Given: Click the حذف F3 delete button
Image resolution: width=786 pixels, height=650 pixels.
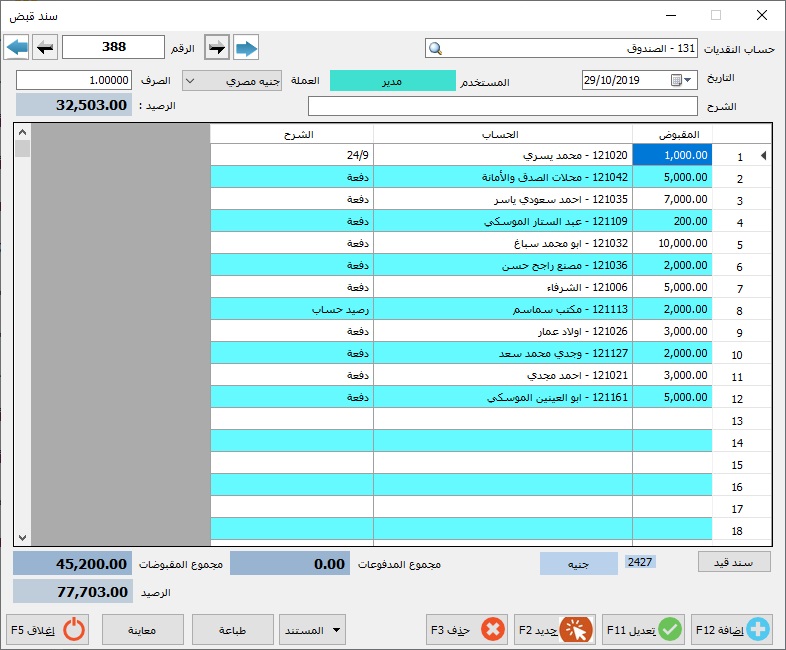Looking at the screenshot, I should point(467,629).
